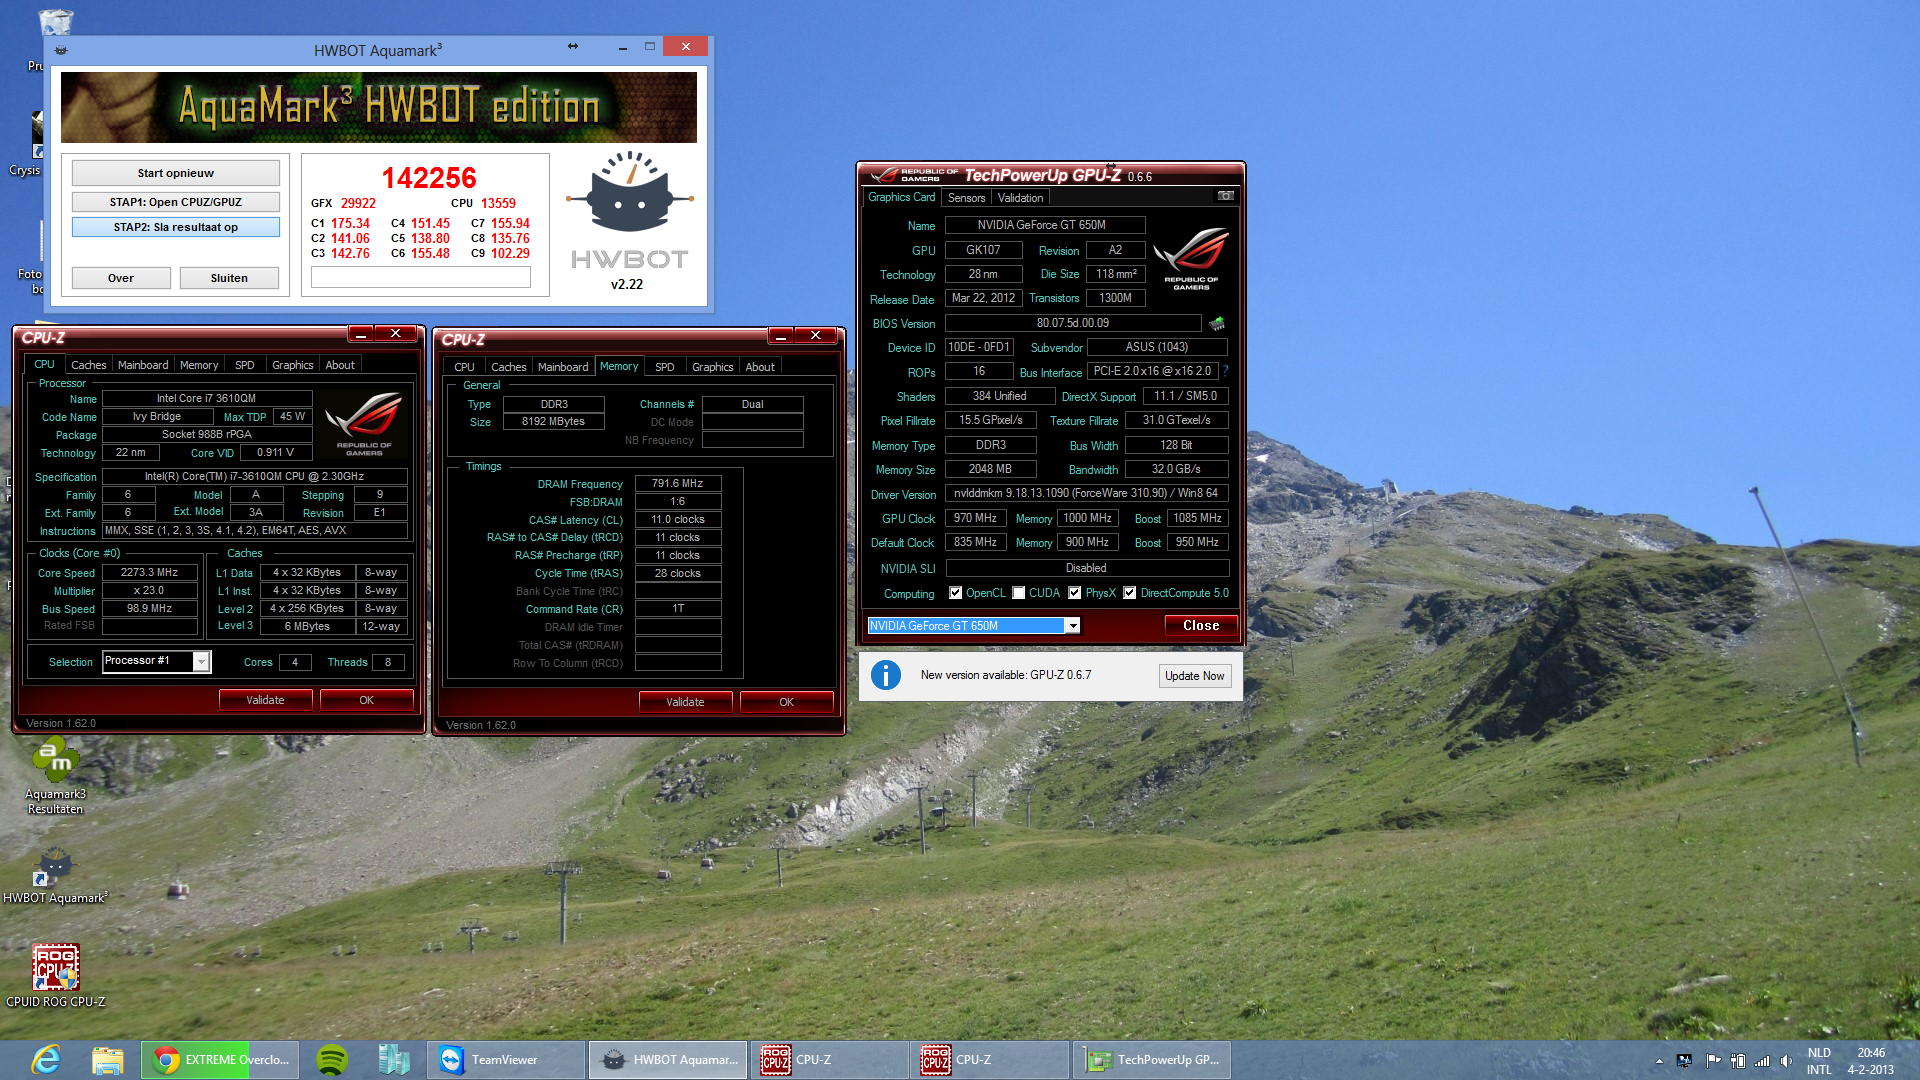This screenshot has height=1080, width=1920.
Task: Click the HWBOT Aquamark window title icon
Action: pyautogui.click(x=61, y=49)
